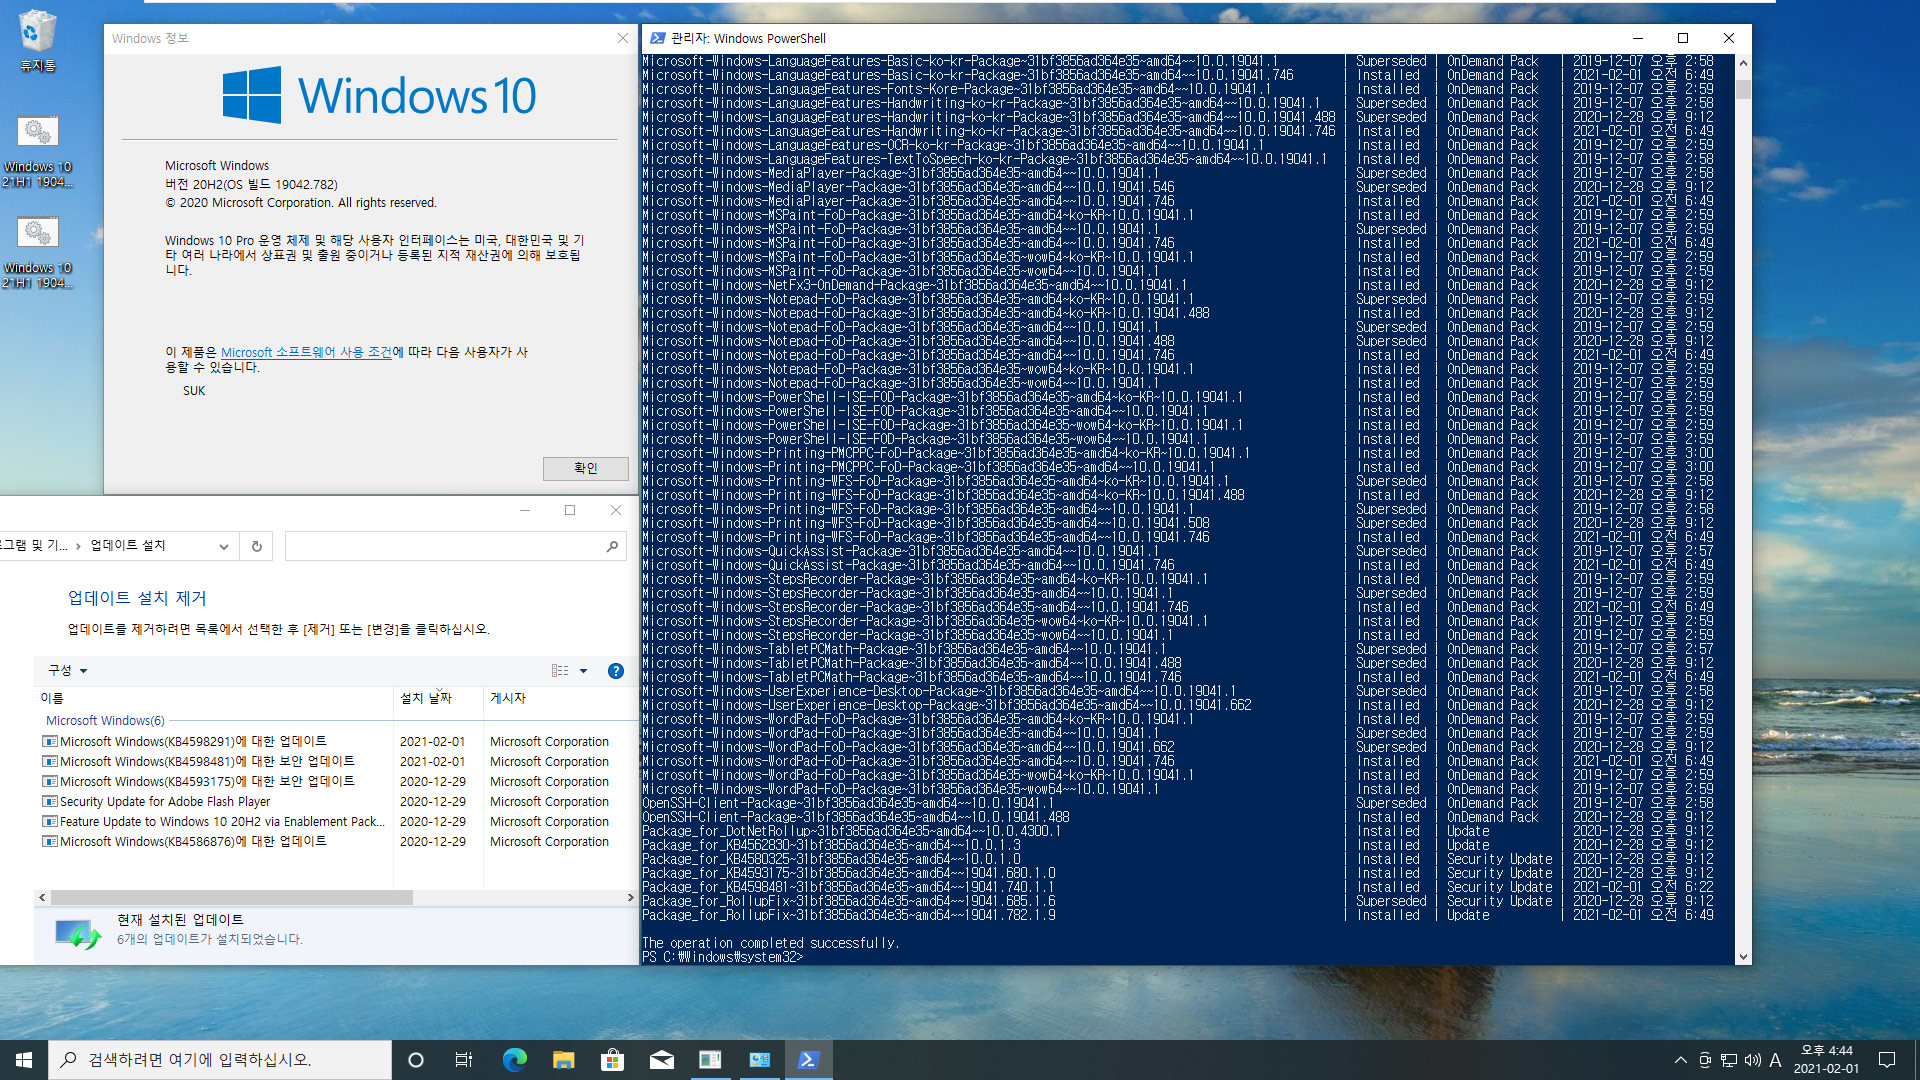1920x1080 pixels.
Task: Change view layout icon in updates window
Action: [560, 671]
